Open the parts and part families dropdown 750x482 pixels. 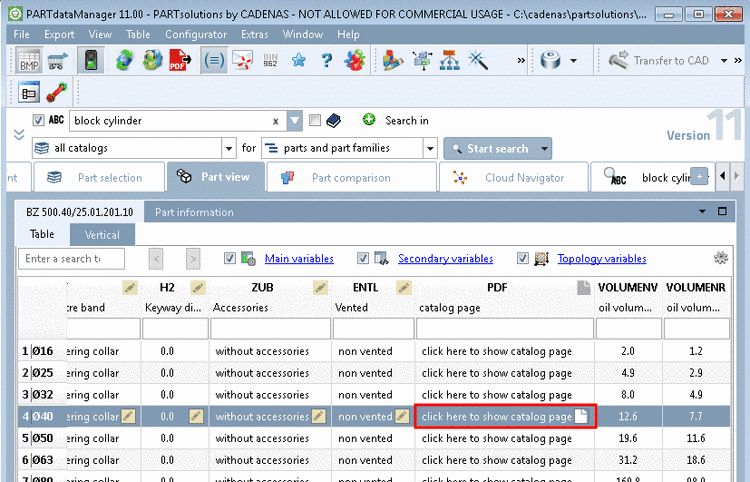(x=430, y=149)
